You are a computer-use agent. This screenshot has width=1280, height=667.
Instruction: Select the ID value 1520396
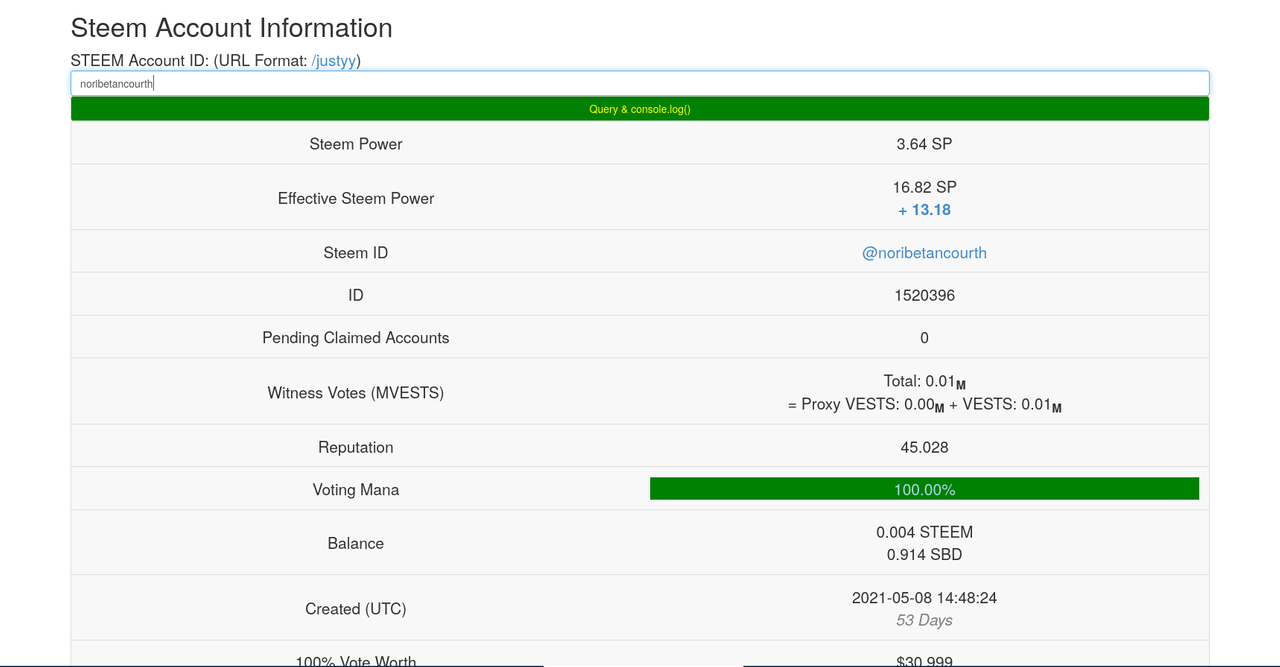[x=924, y=296]
